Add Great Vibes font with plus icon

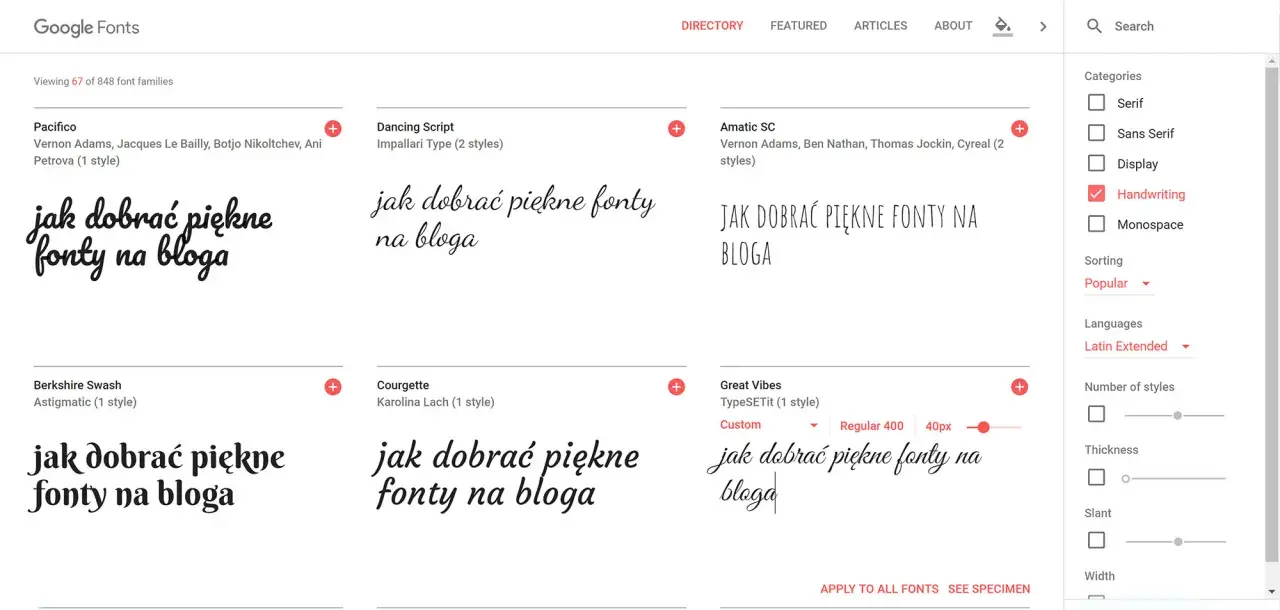(x=1019, y=387)
